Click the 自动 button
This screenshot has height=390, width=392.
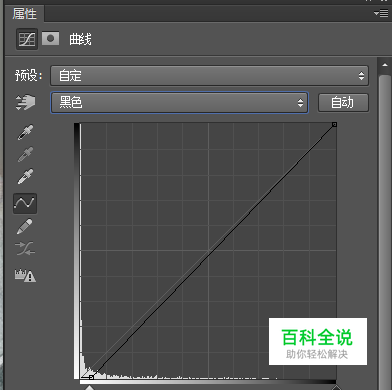point(343,102)
